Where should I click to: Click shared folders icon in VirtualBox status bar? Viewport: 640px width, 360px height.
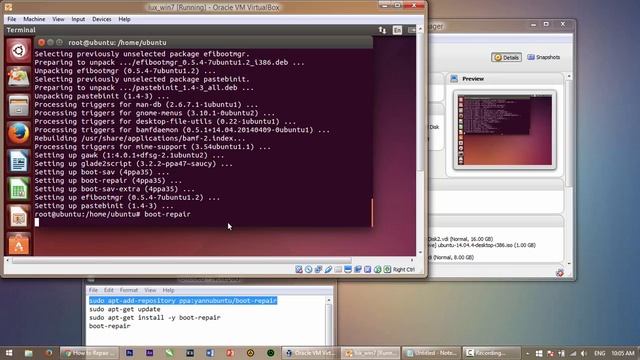tap(338, 269)
